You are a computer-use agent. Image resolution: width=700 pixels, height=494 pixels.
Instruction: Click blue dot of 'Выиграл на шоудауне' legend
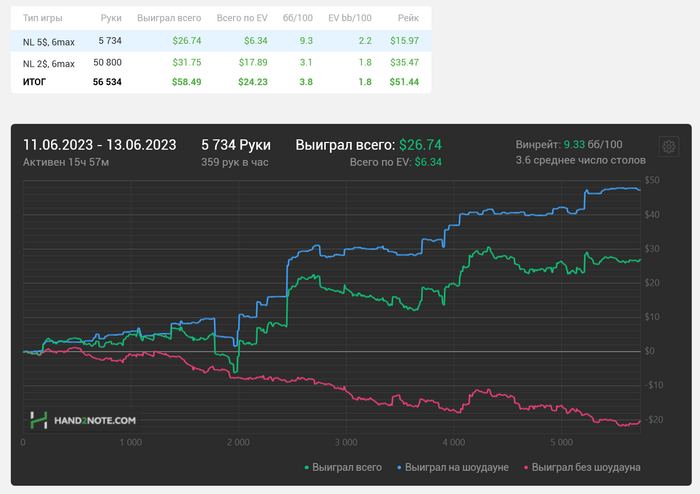399,468
